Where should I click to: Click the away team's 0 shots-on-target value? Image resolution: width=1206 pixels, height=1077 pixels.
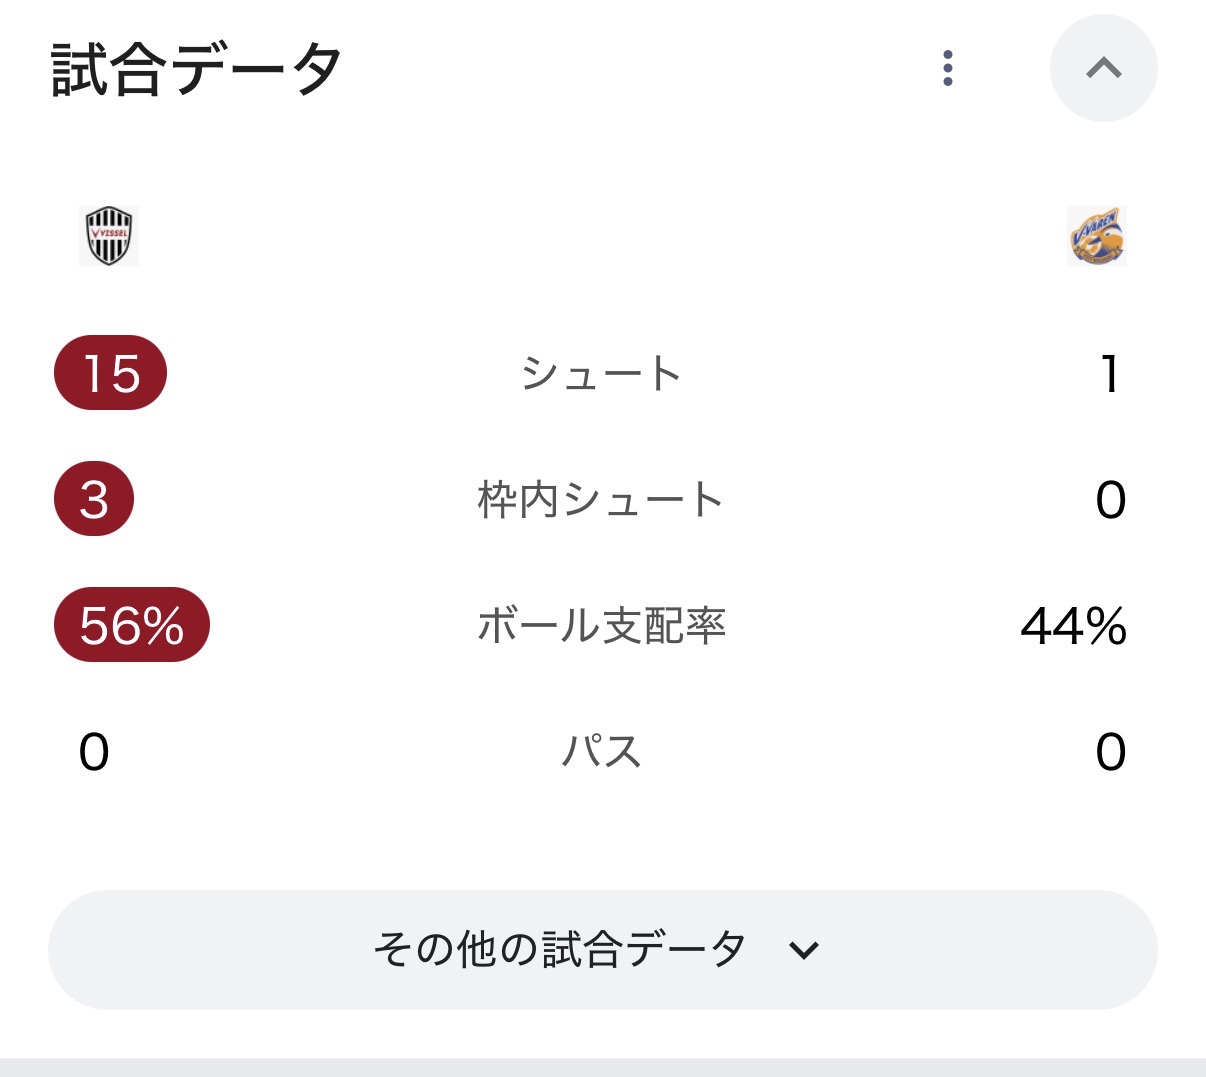pyautogui.click(x=1110, y=500)
